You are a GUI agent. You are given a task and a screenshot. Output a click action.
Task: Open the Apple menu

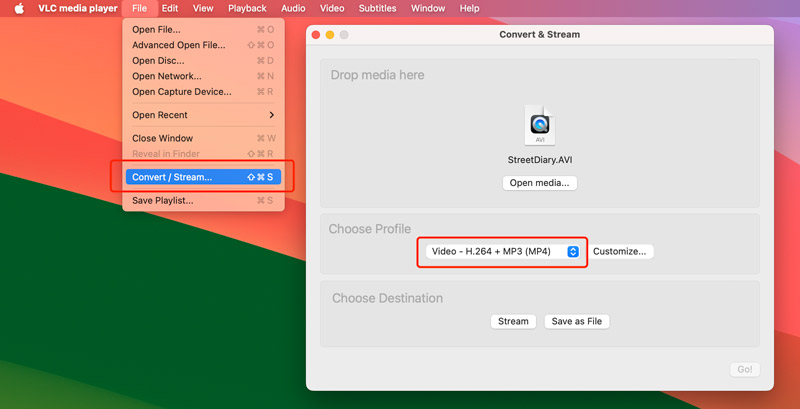pyautogui.click(x=19, y=9)
